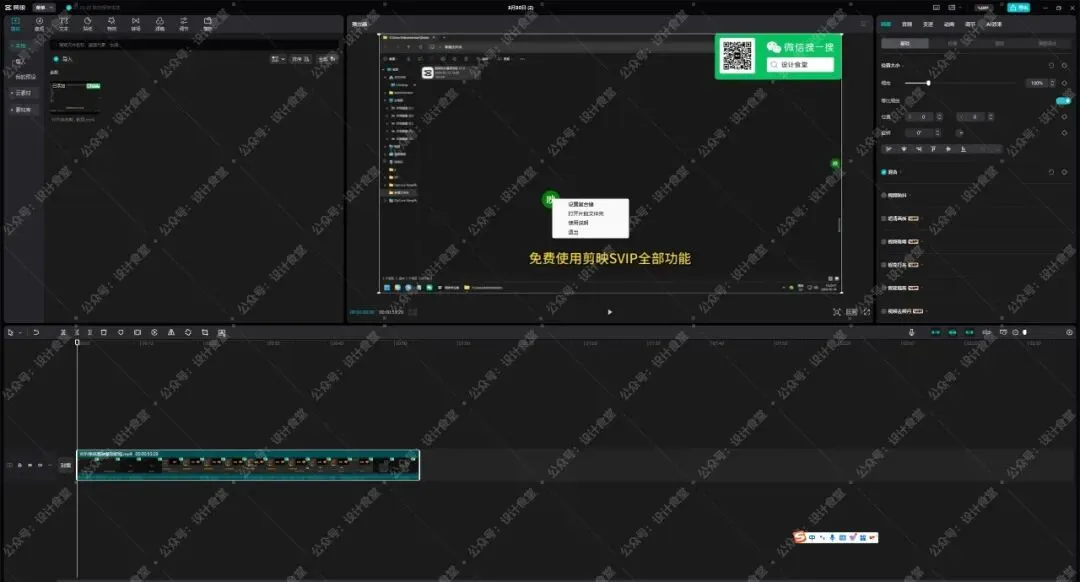
Task: Toggle main track magnet in timeline toolbar
Action: [935, 333]
